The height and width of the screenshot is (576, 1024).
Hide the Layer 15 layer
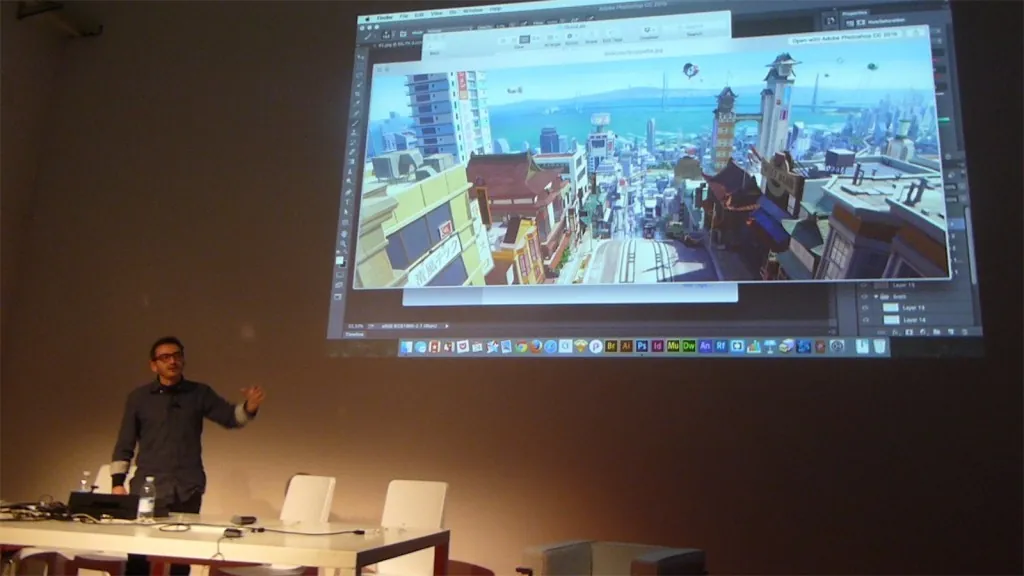(862, 284)
